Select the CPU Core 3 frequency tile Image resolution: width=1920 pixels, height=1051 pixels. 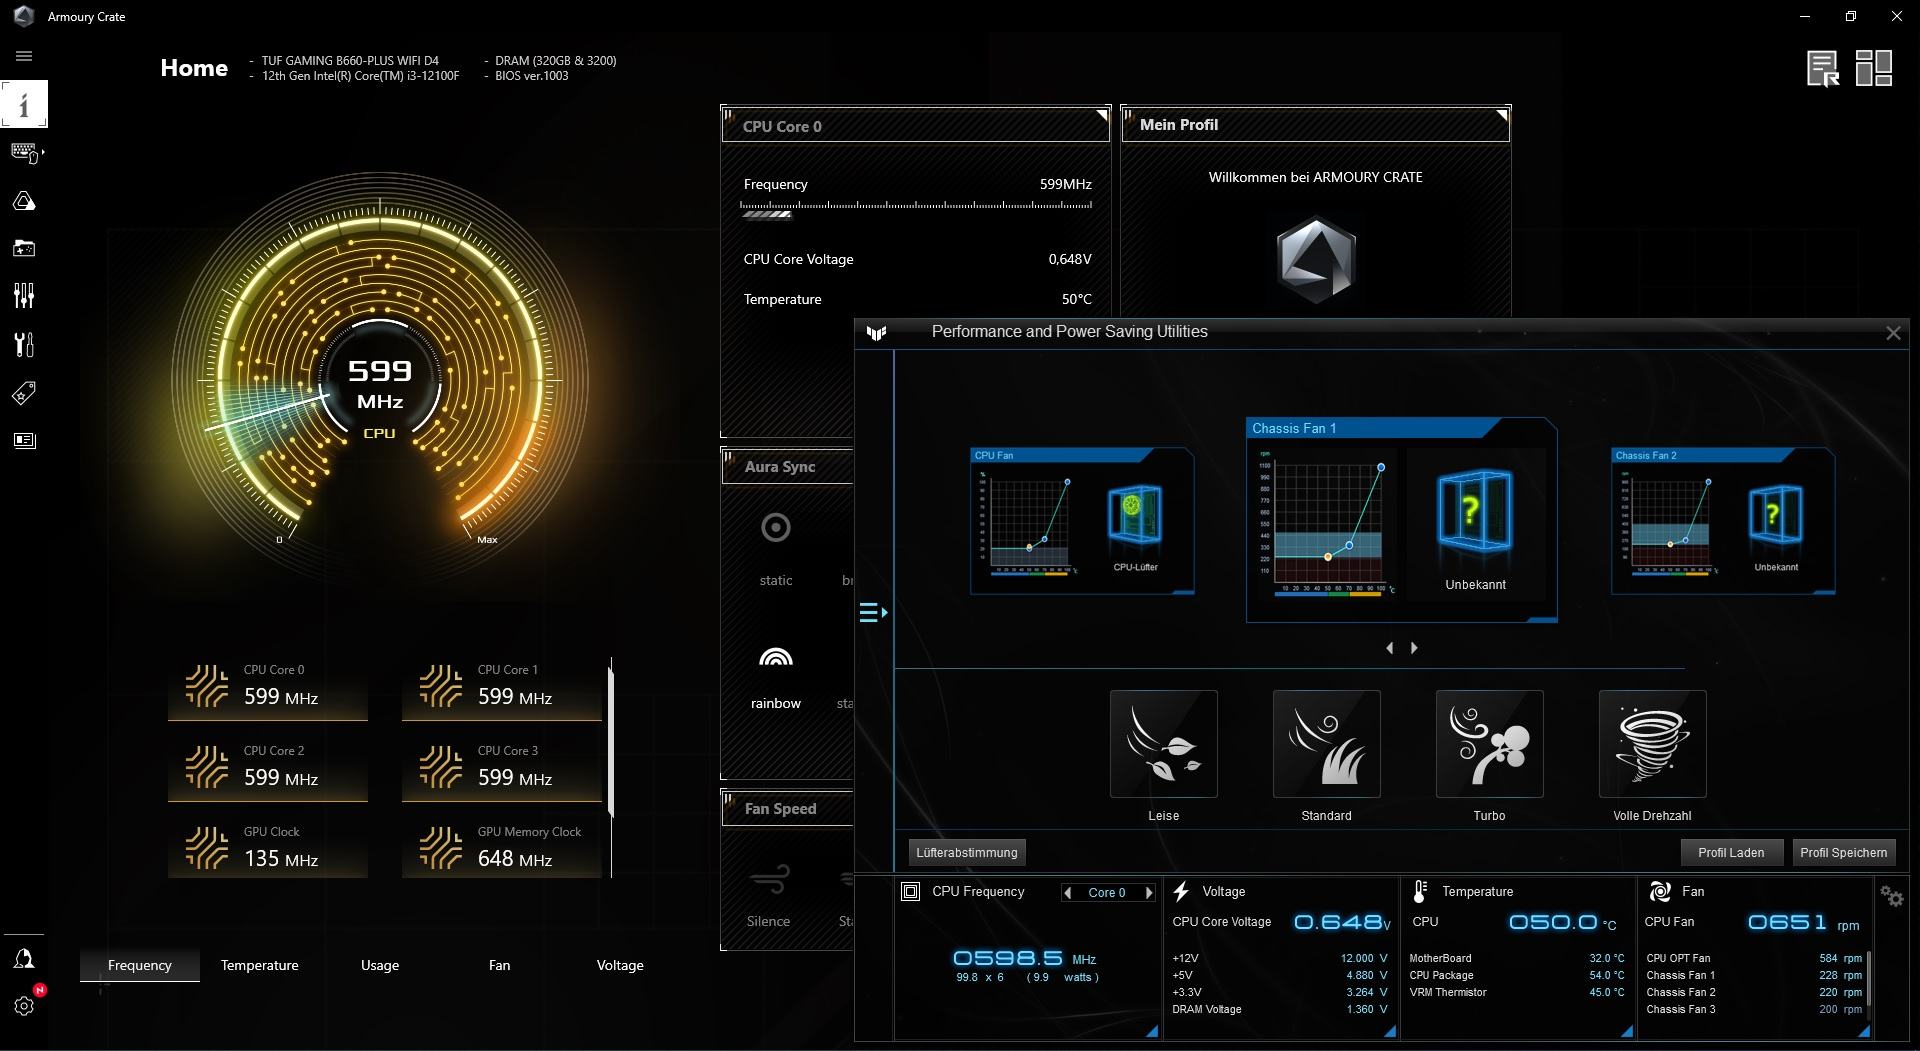coord(502,769)
